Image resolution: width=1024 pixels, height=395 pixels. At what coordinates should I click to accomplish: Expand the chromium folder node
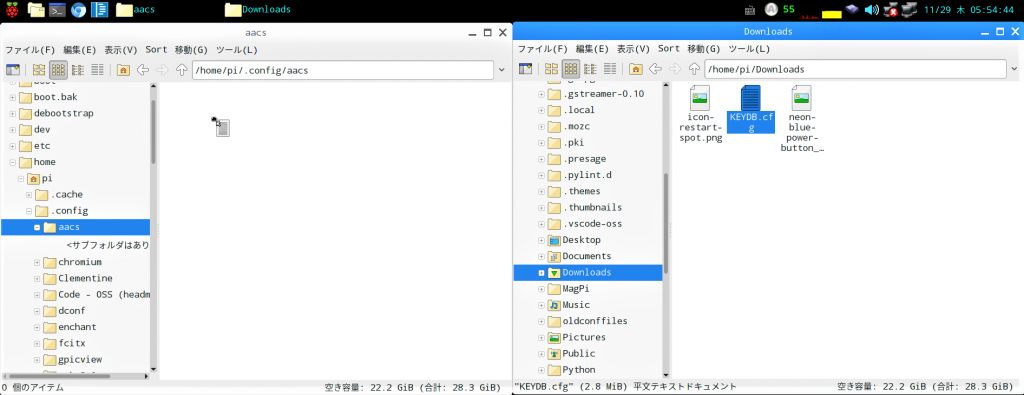37,262
